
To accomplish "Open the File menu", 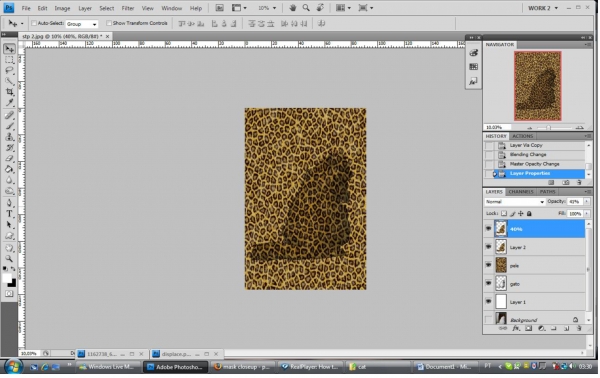I will point(26,8).
